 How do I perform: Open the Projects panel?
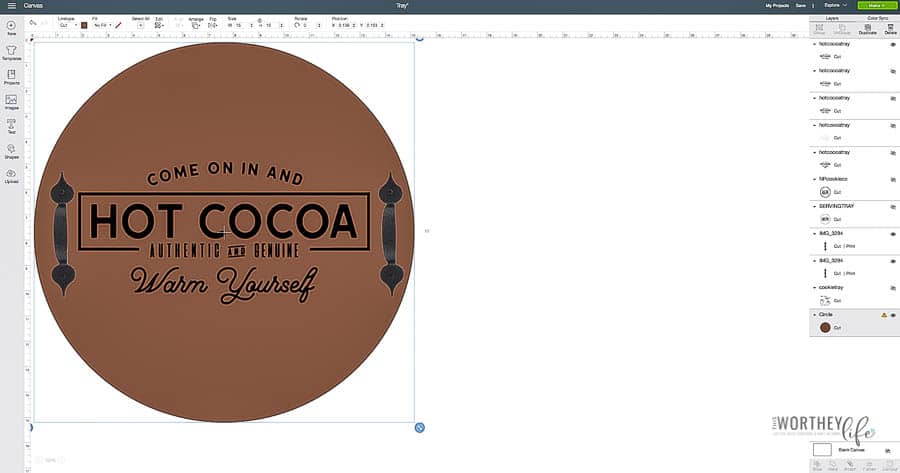pyautogui.click(x=11, y=76)
